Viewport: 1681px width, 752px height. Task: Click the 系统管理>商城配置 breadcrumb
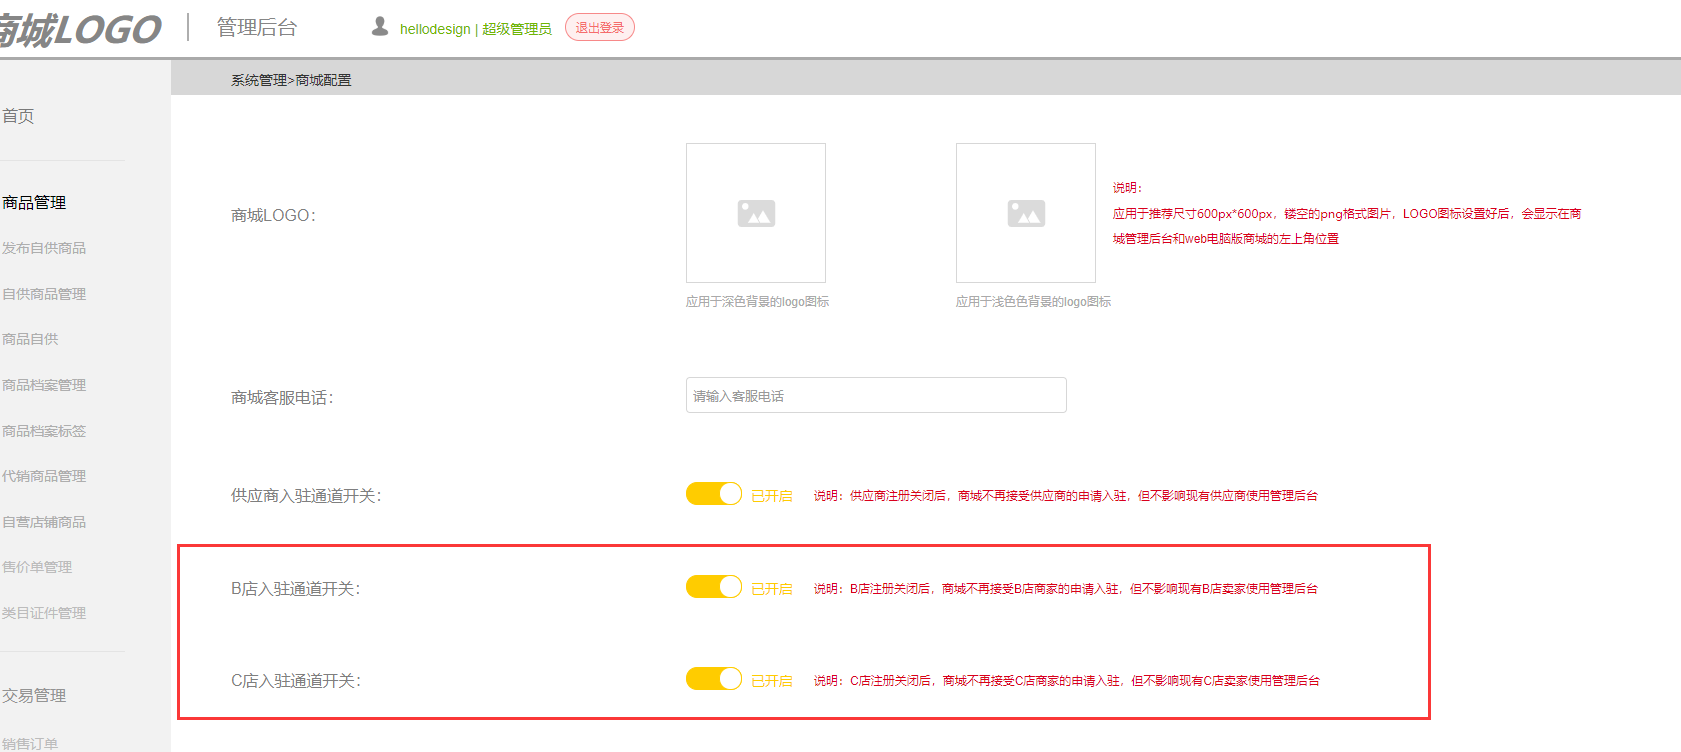(291, 80)
